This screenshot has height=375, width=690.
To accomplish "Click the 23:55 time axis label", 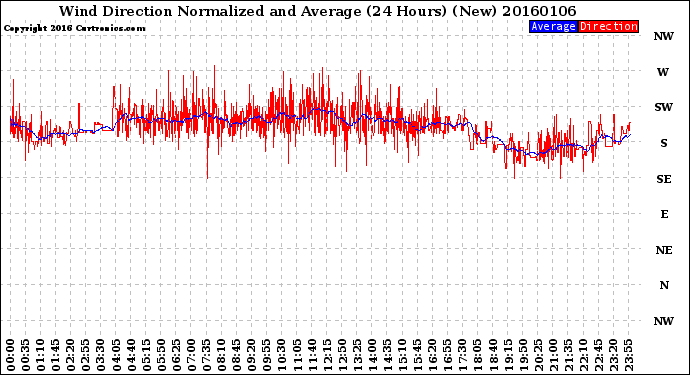I will (628, 355).
